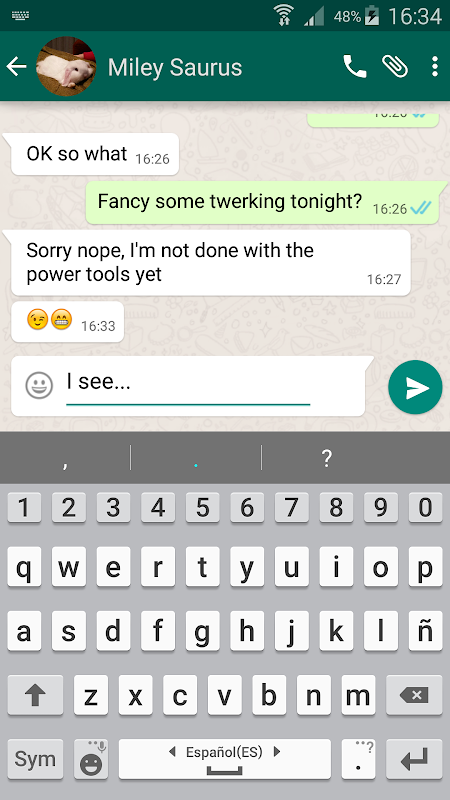This screenshot has height=800, width=450.
Task: Select the comma suggestion
Action: click(65, 458)
